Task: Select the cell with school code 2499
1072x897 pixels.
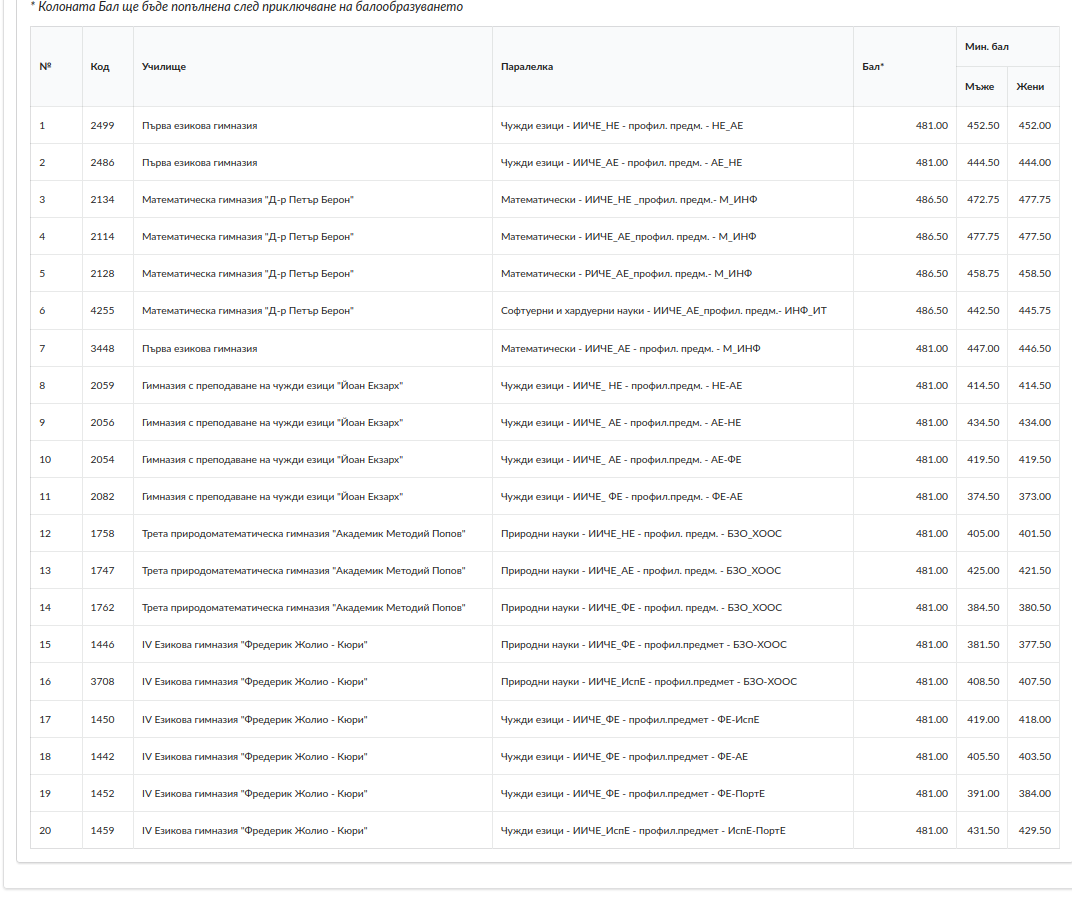Action: click(103, 126)
